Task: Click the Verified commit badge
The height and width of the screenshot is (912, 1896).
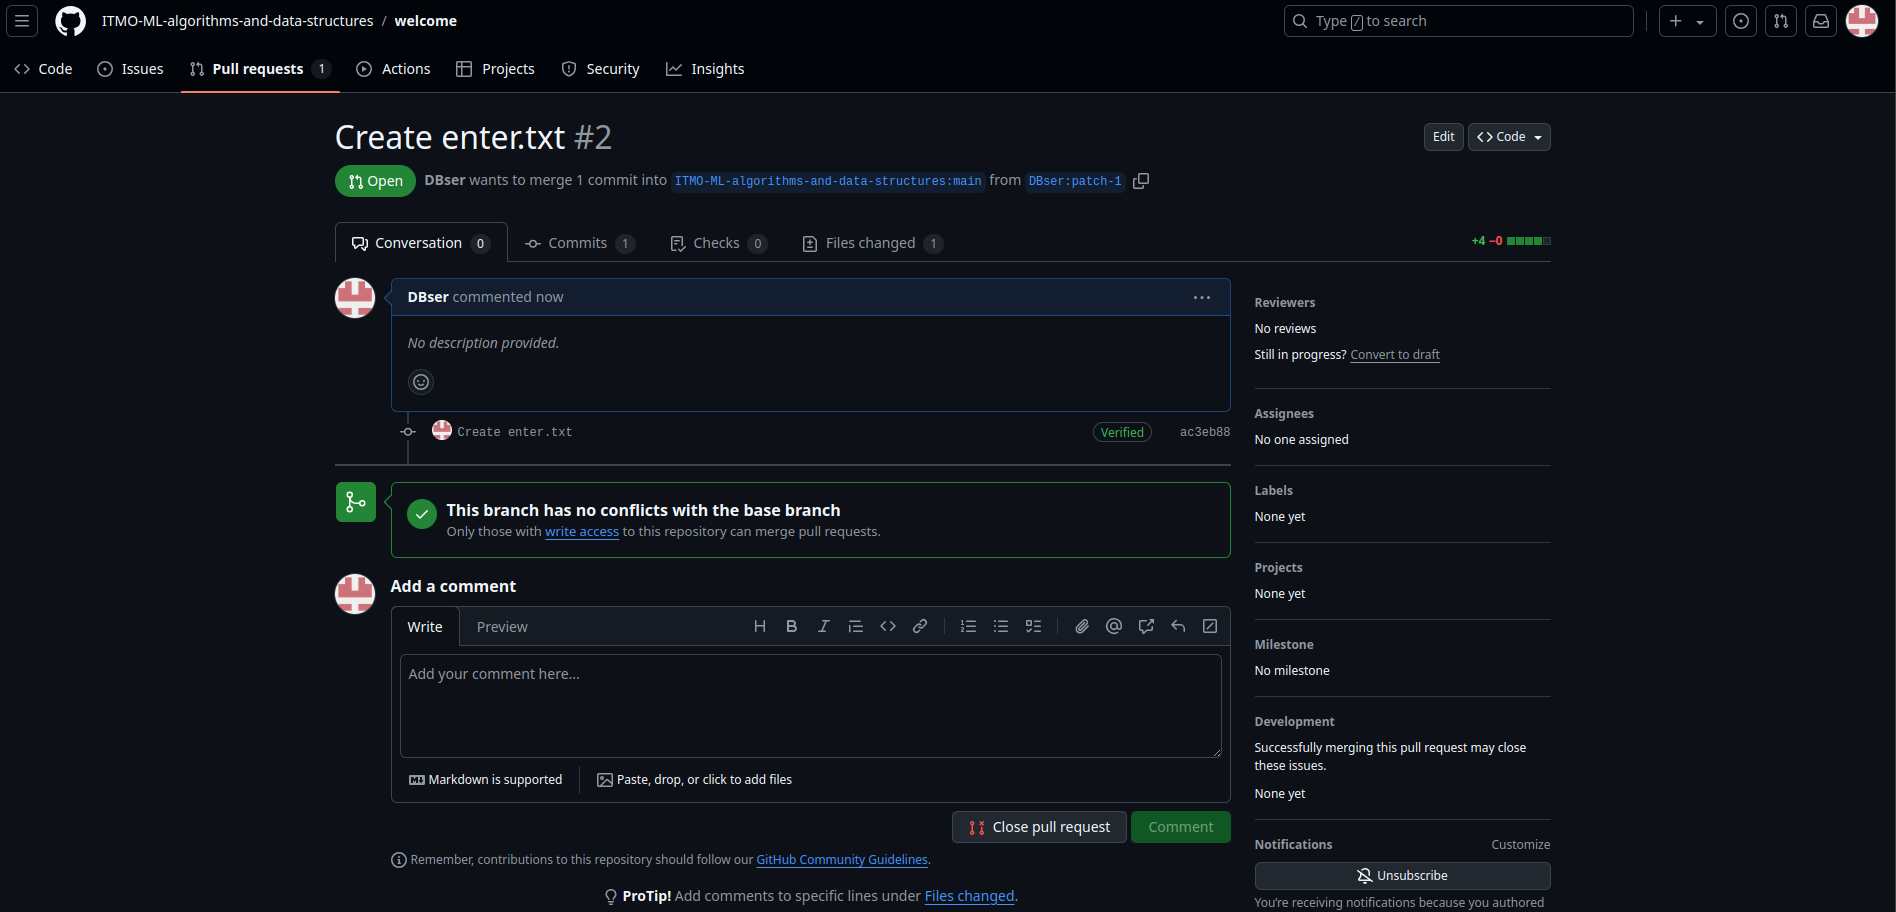Action: (1122, 432)
